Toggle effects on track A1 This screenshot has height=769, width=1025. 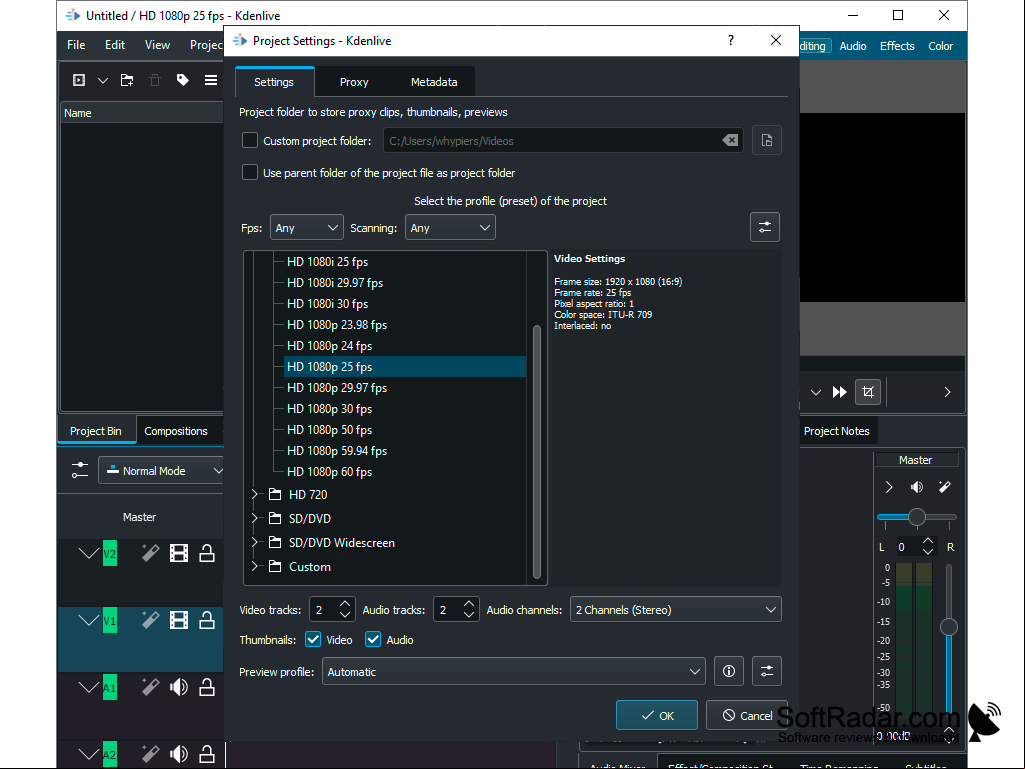(150, 687)
